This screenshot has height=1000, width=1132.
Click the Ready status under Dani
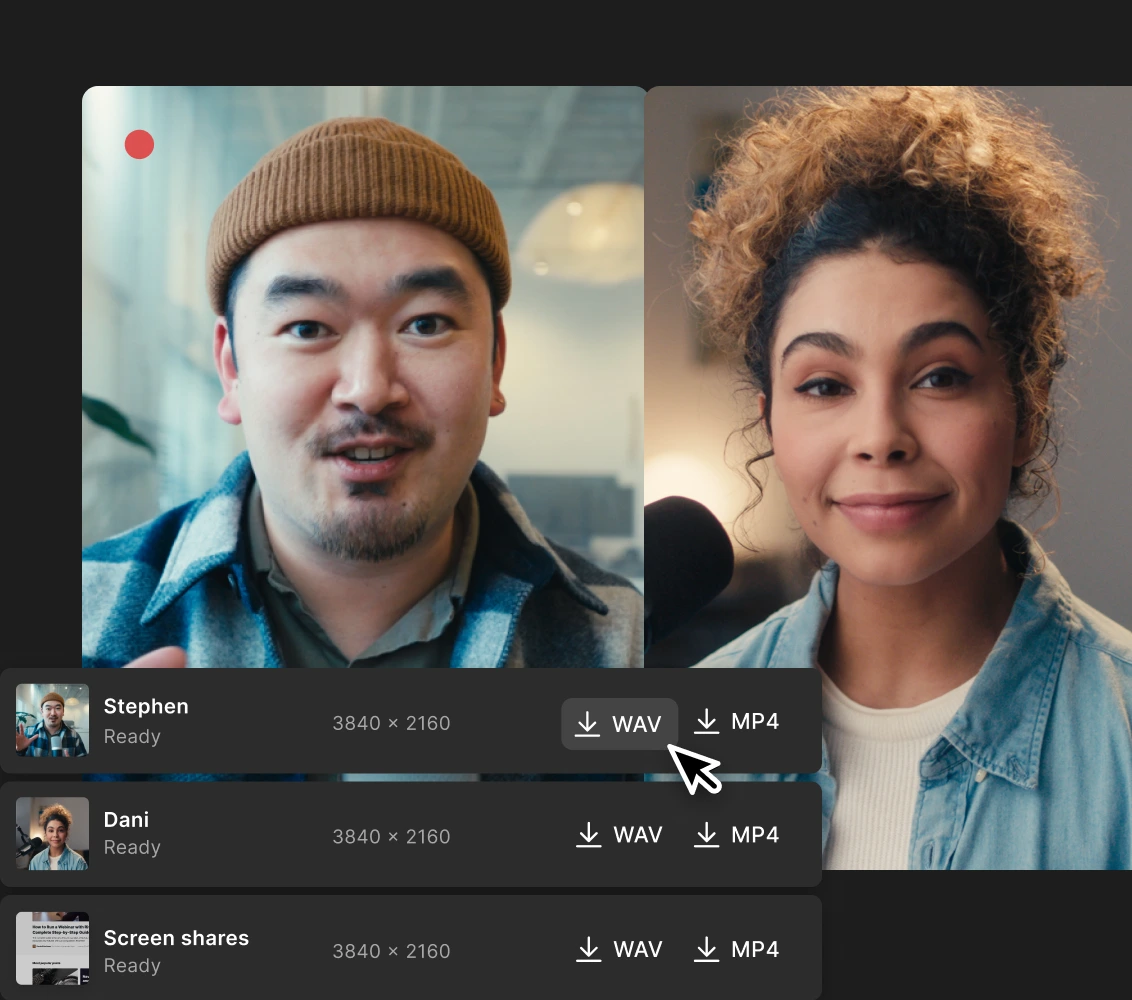pyautogui.click(x=132, y=847)
